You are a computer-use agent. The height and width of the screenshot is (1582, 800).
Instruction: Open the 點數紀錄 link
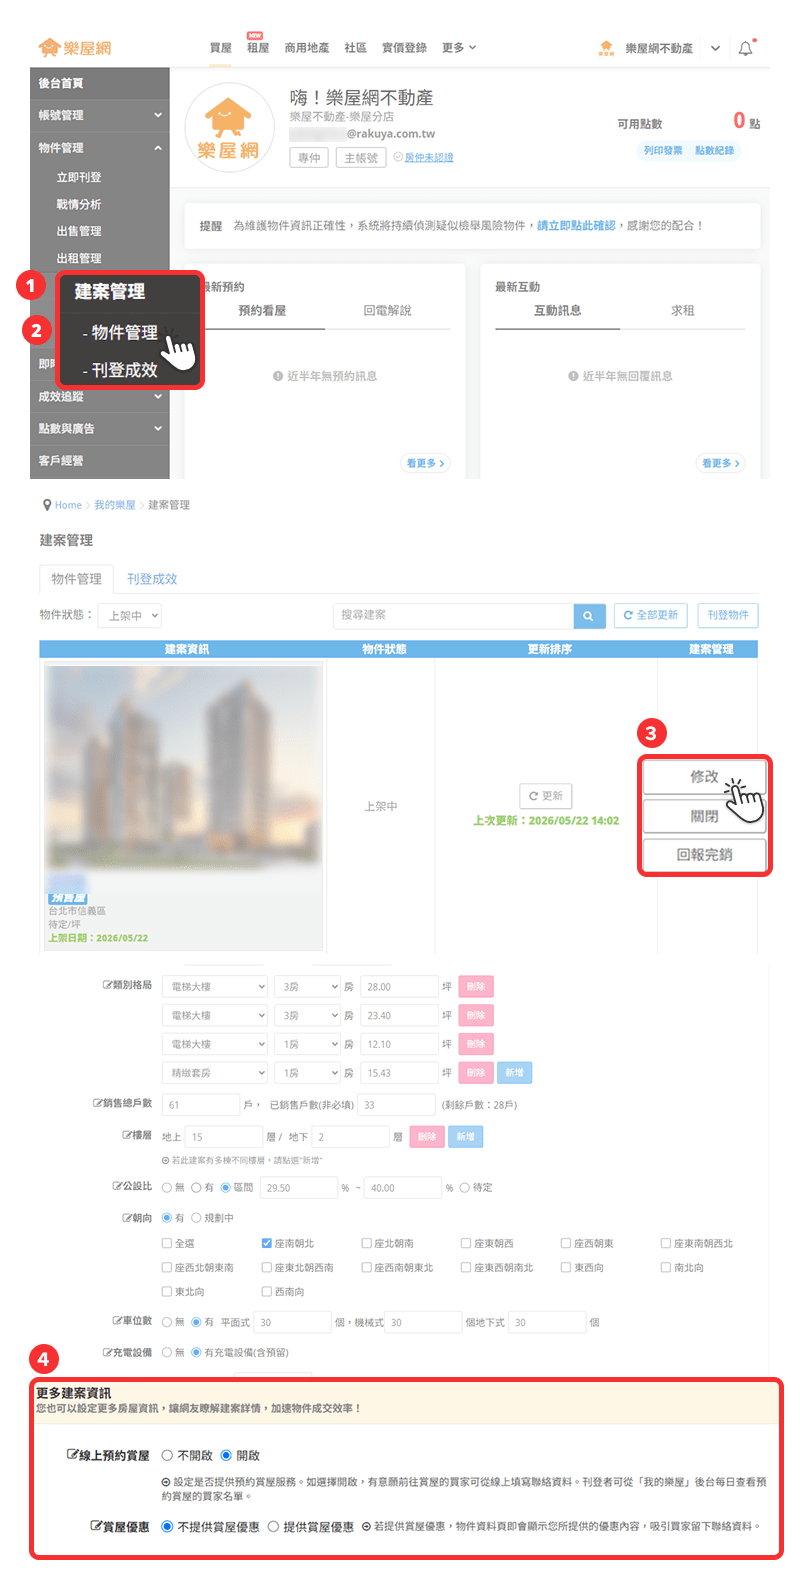coord(714,150)
